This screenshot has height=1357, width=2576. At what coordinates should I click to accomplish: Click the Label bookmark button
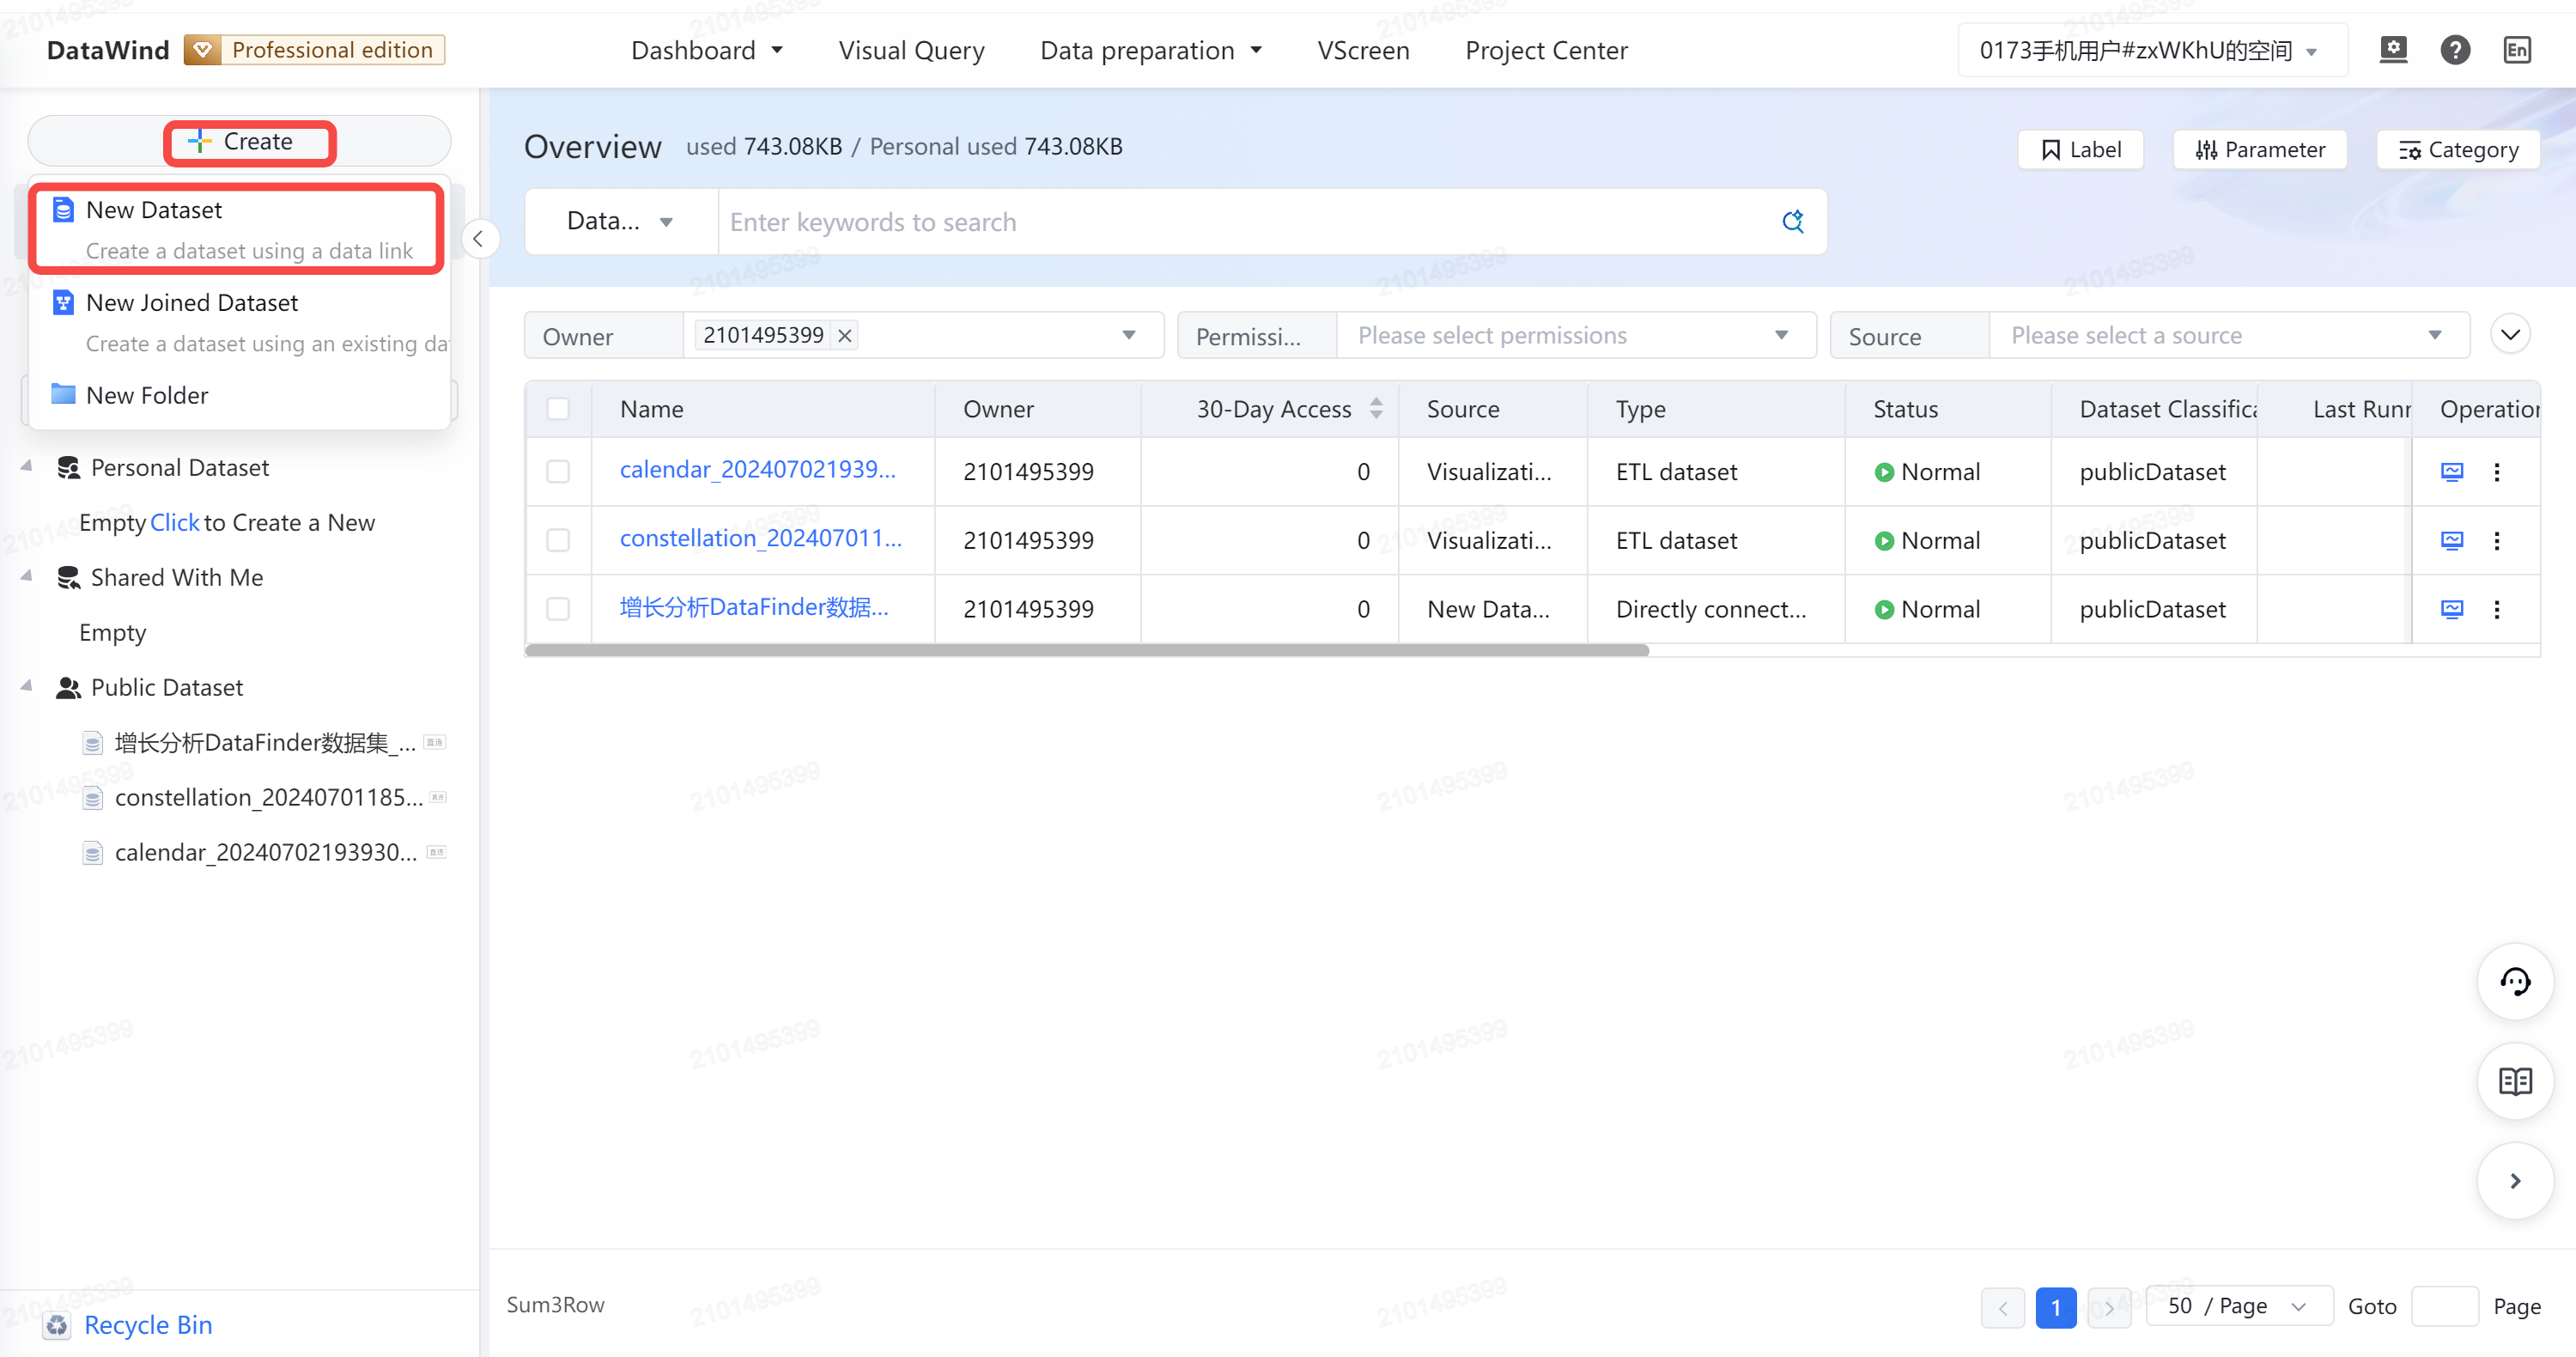[2080, 149]
